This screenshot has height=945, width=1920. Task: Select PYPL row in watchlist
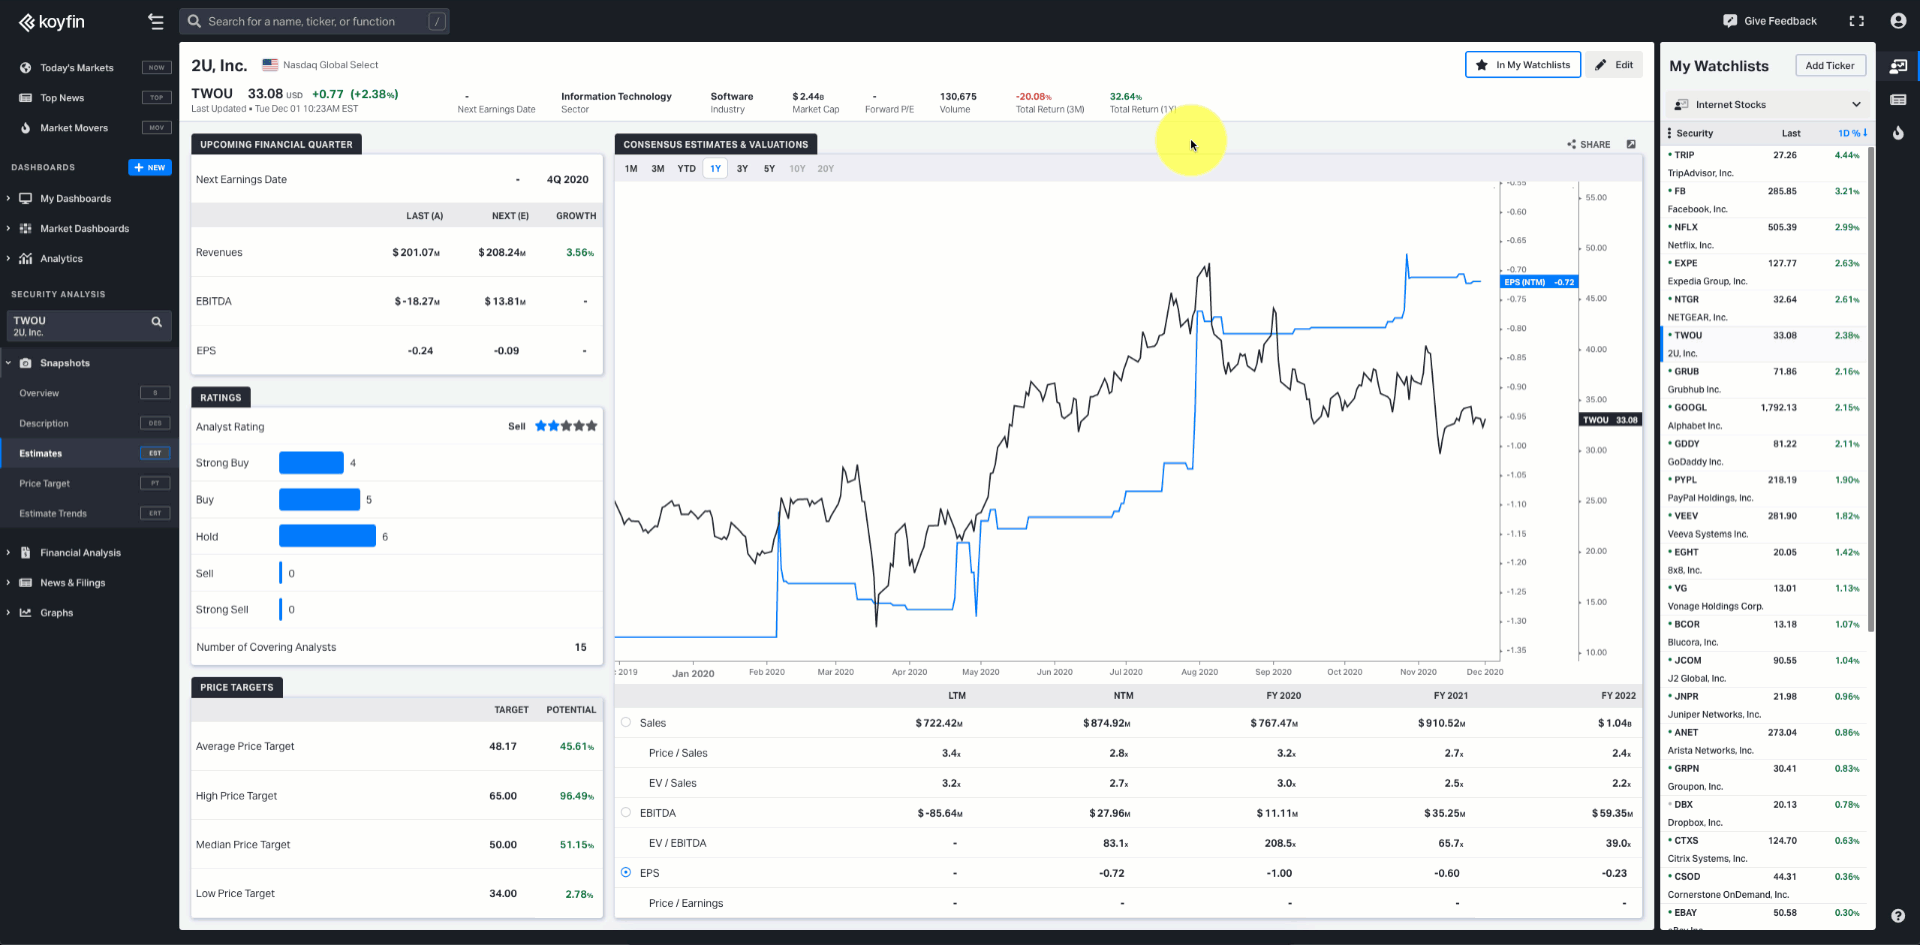[1764, 488]
